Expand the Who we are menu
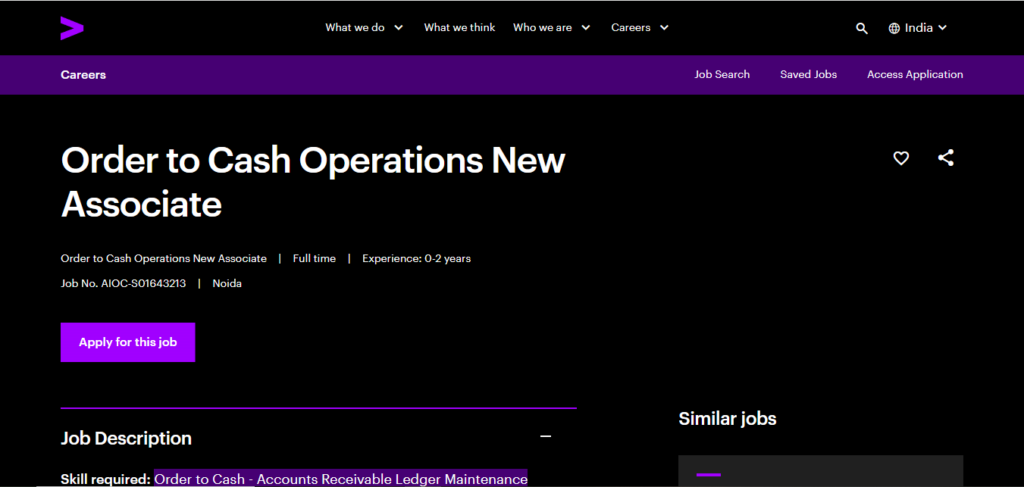 (551, 27)
